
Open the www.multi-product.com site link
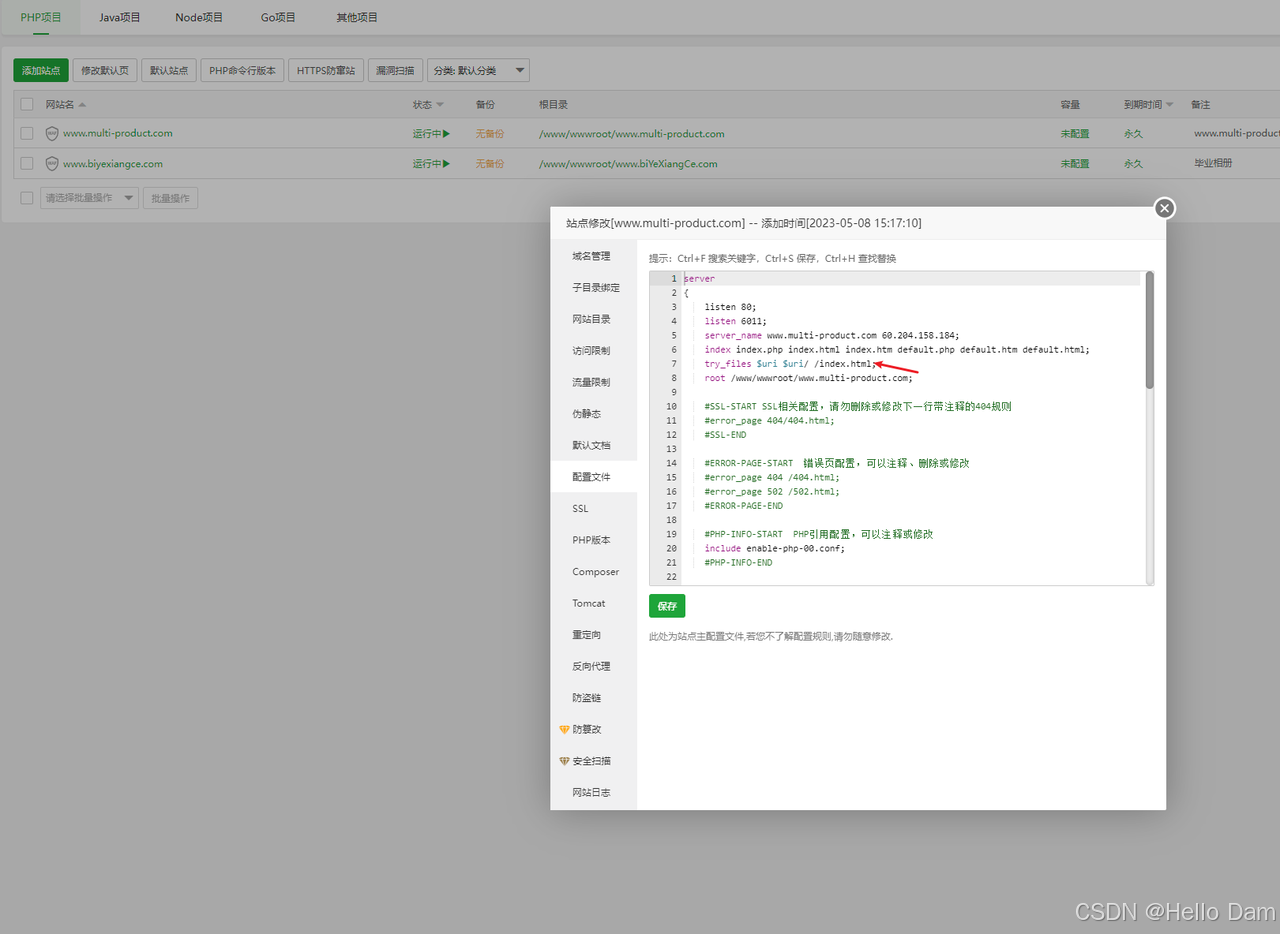pyautogui.click(x=118, y=133)
